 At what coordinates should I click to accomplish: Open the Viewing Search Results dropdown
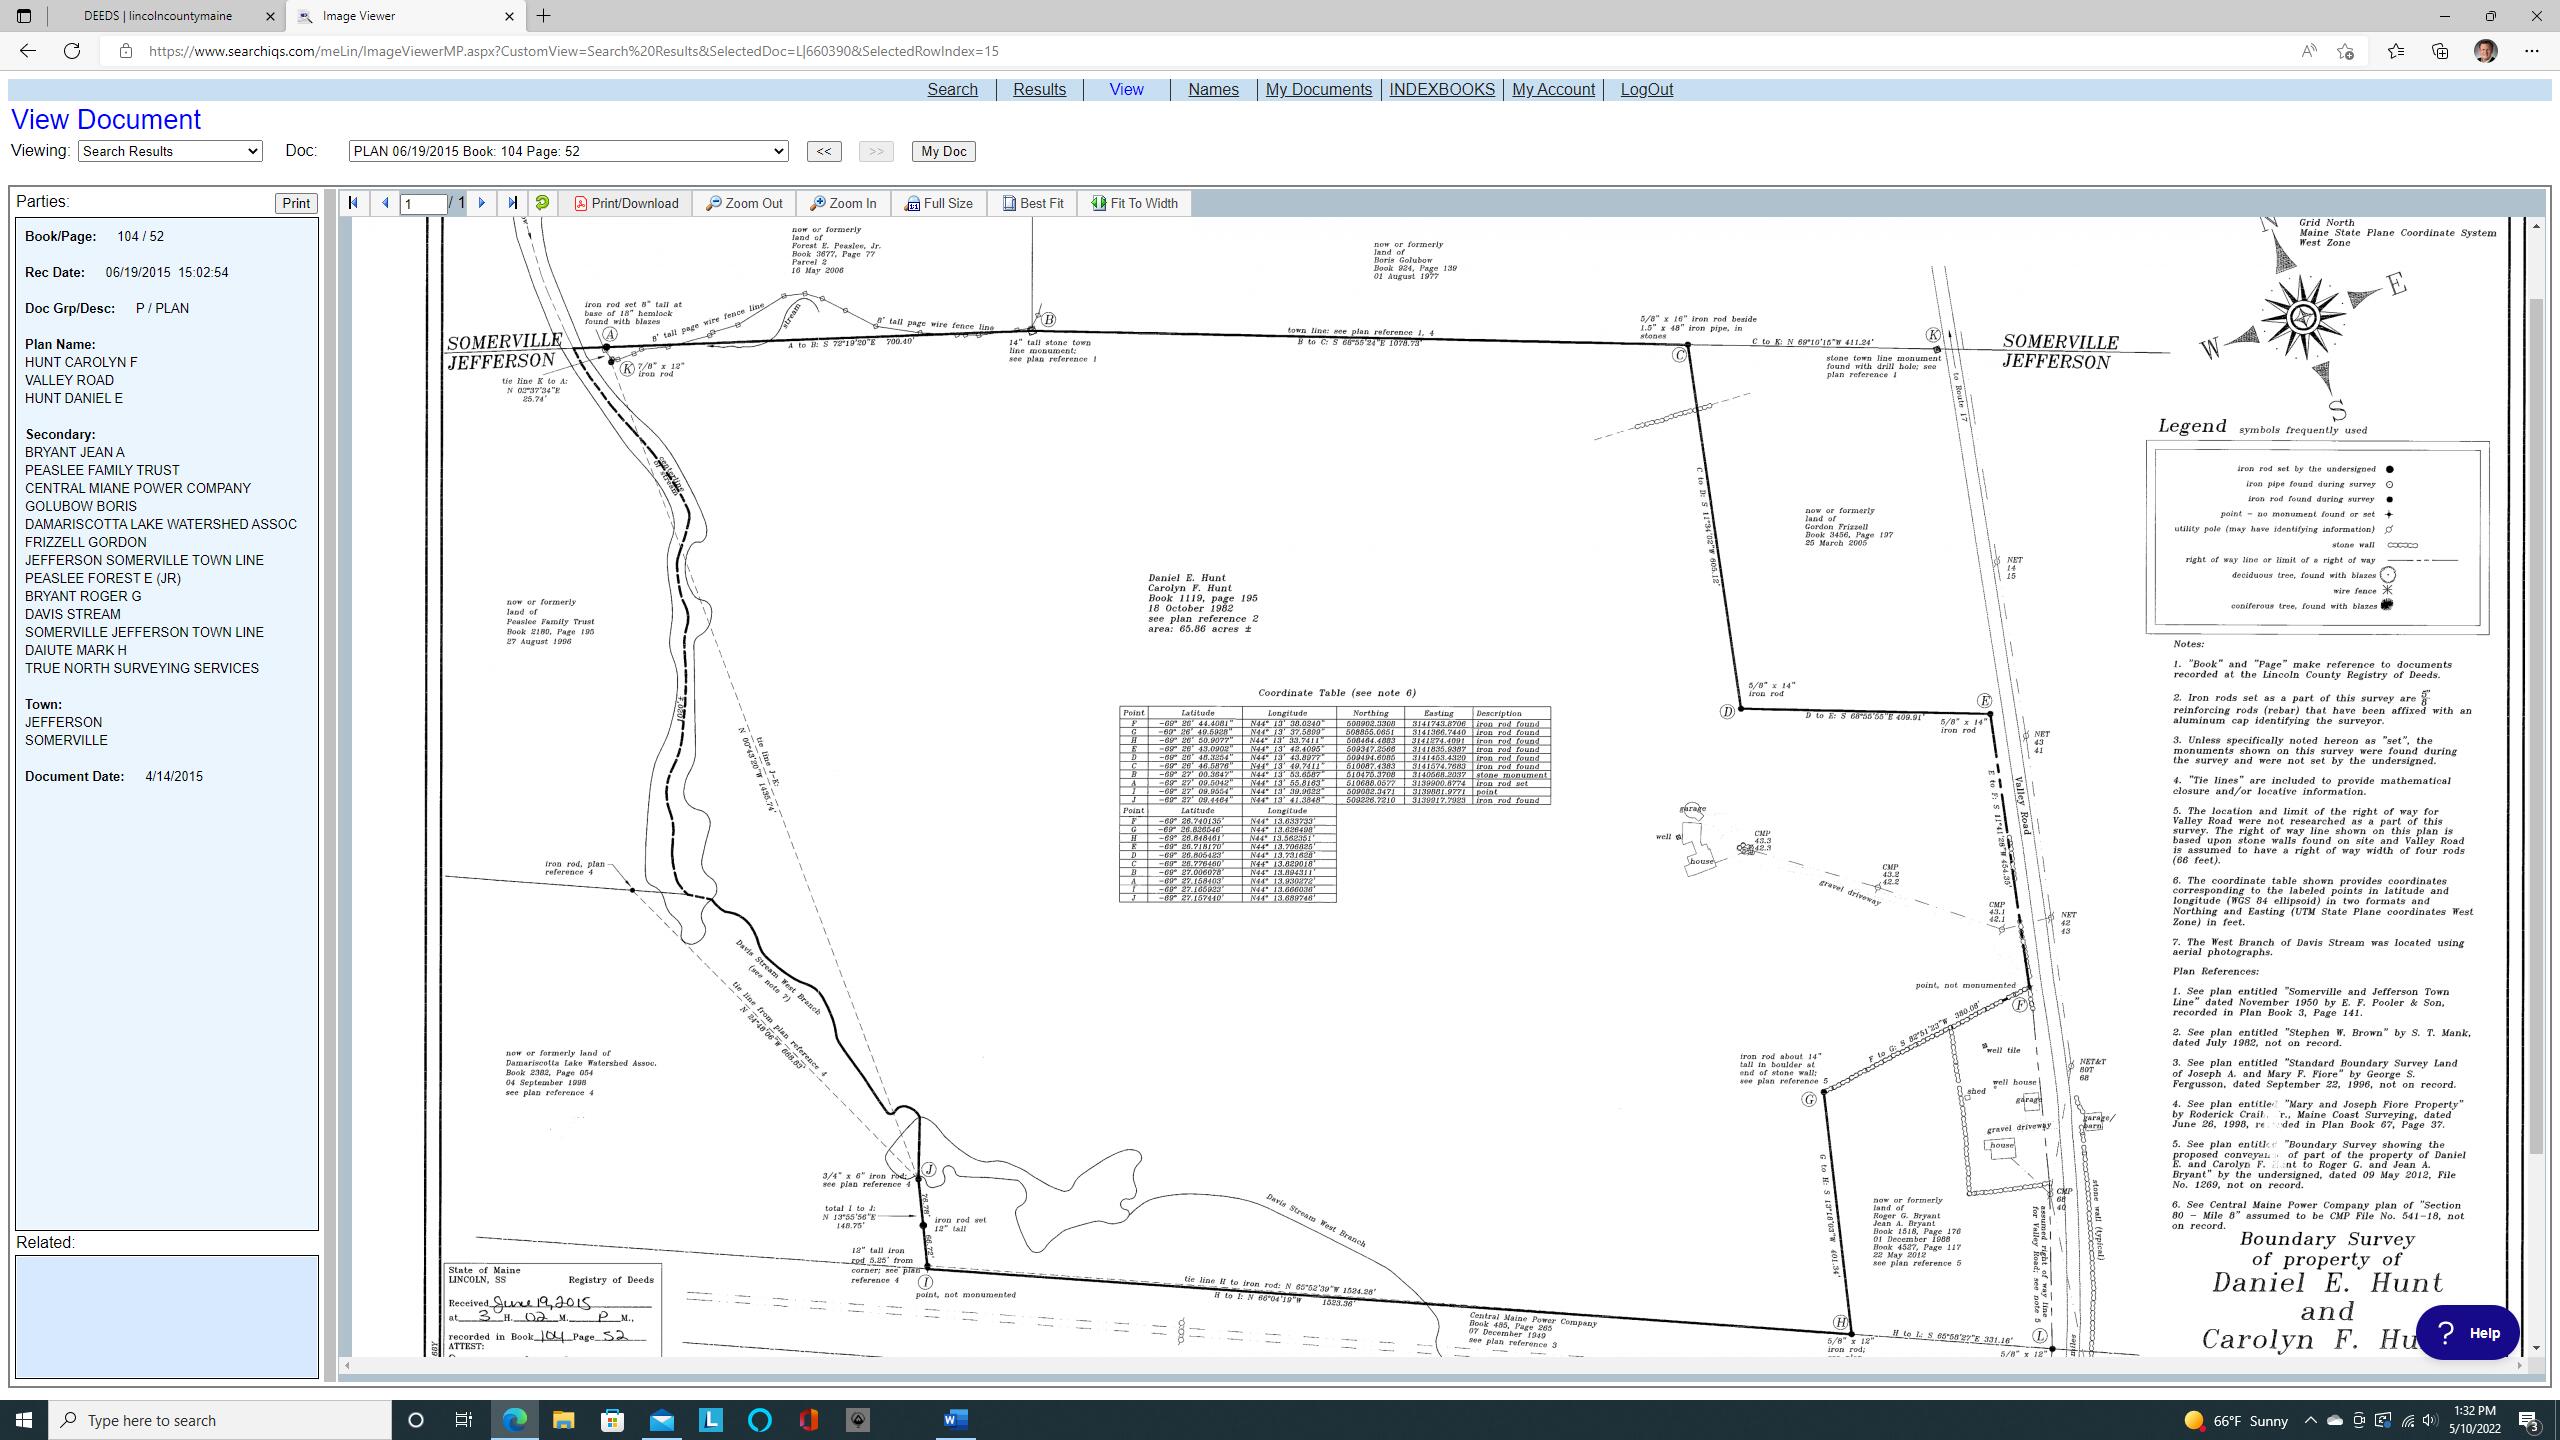(170, 151)
